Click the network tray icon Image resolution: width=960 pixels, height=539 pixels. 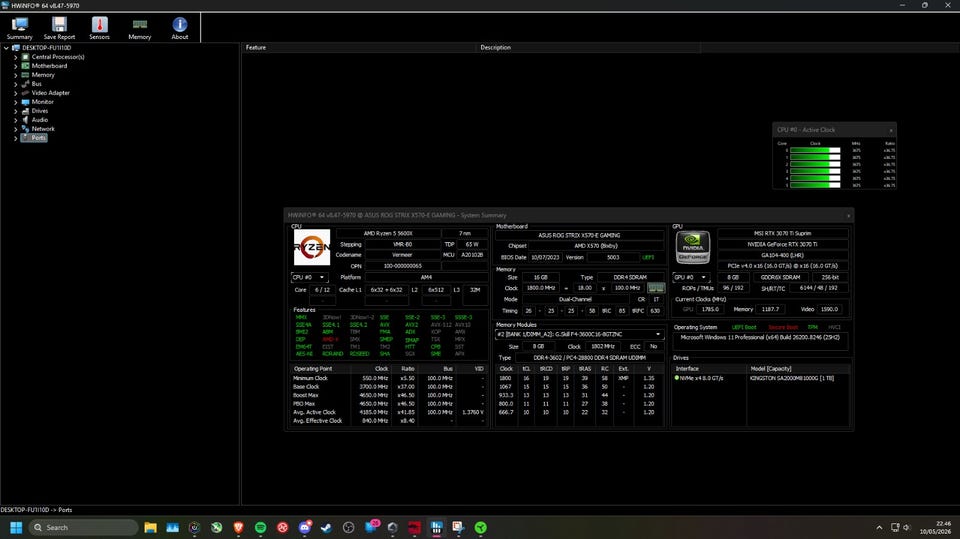point(894,527)
